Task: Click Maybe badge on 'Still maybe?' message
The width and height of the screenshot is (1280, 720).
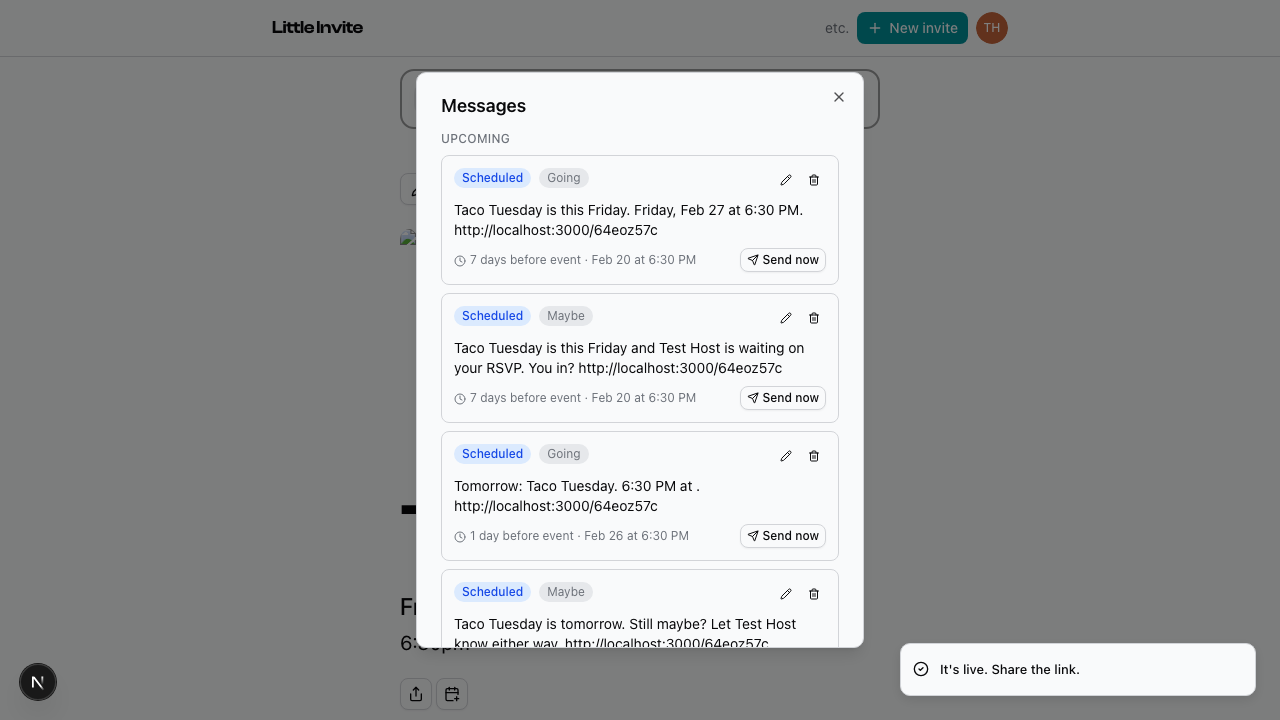Action: coord(566,592)
